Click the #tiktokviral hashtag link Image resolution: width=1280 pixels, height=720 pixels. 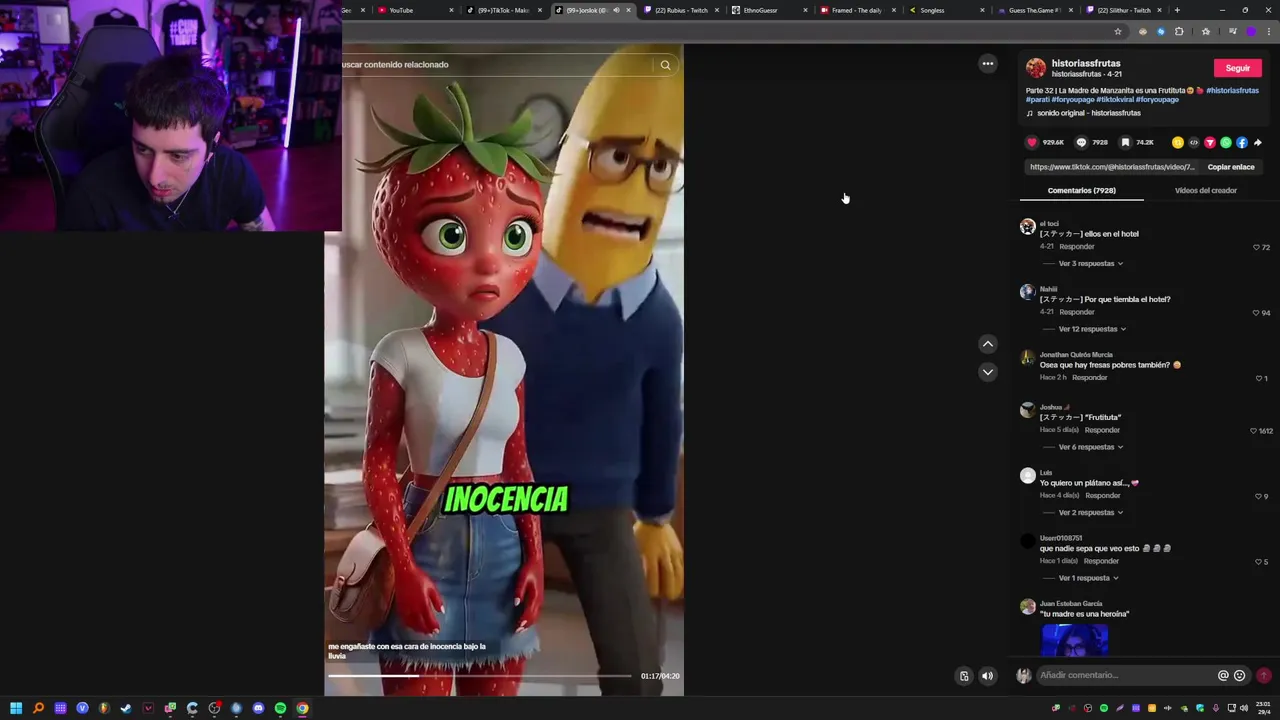(x=1115, y=99)
